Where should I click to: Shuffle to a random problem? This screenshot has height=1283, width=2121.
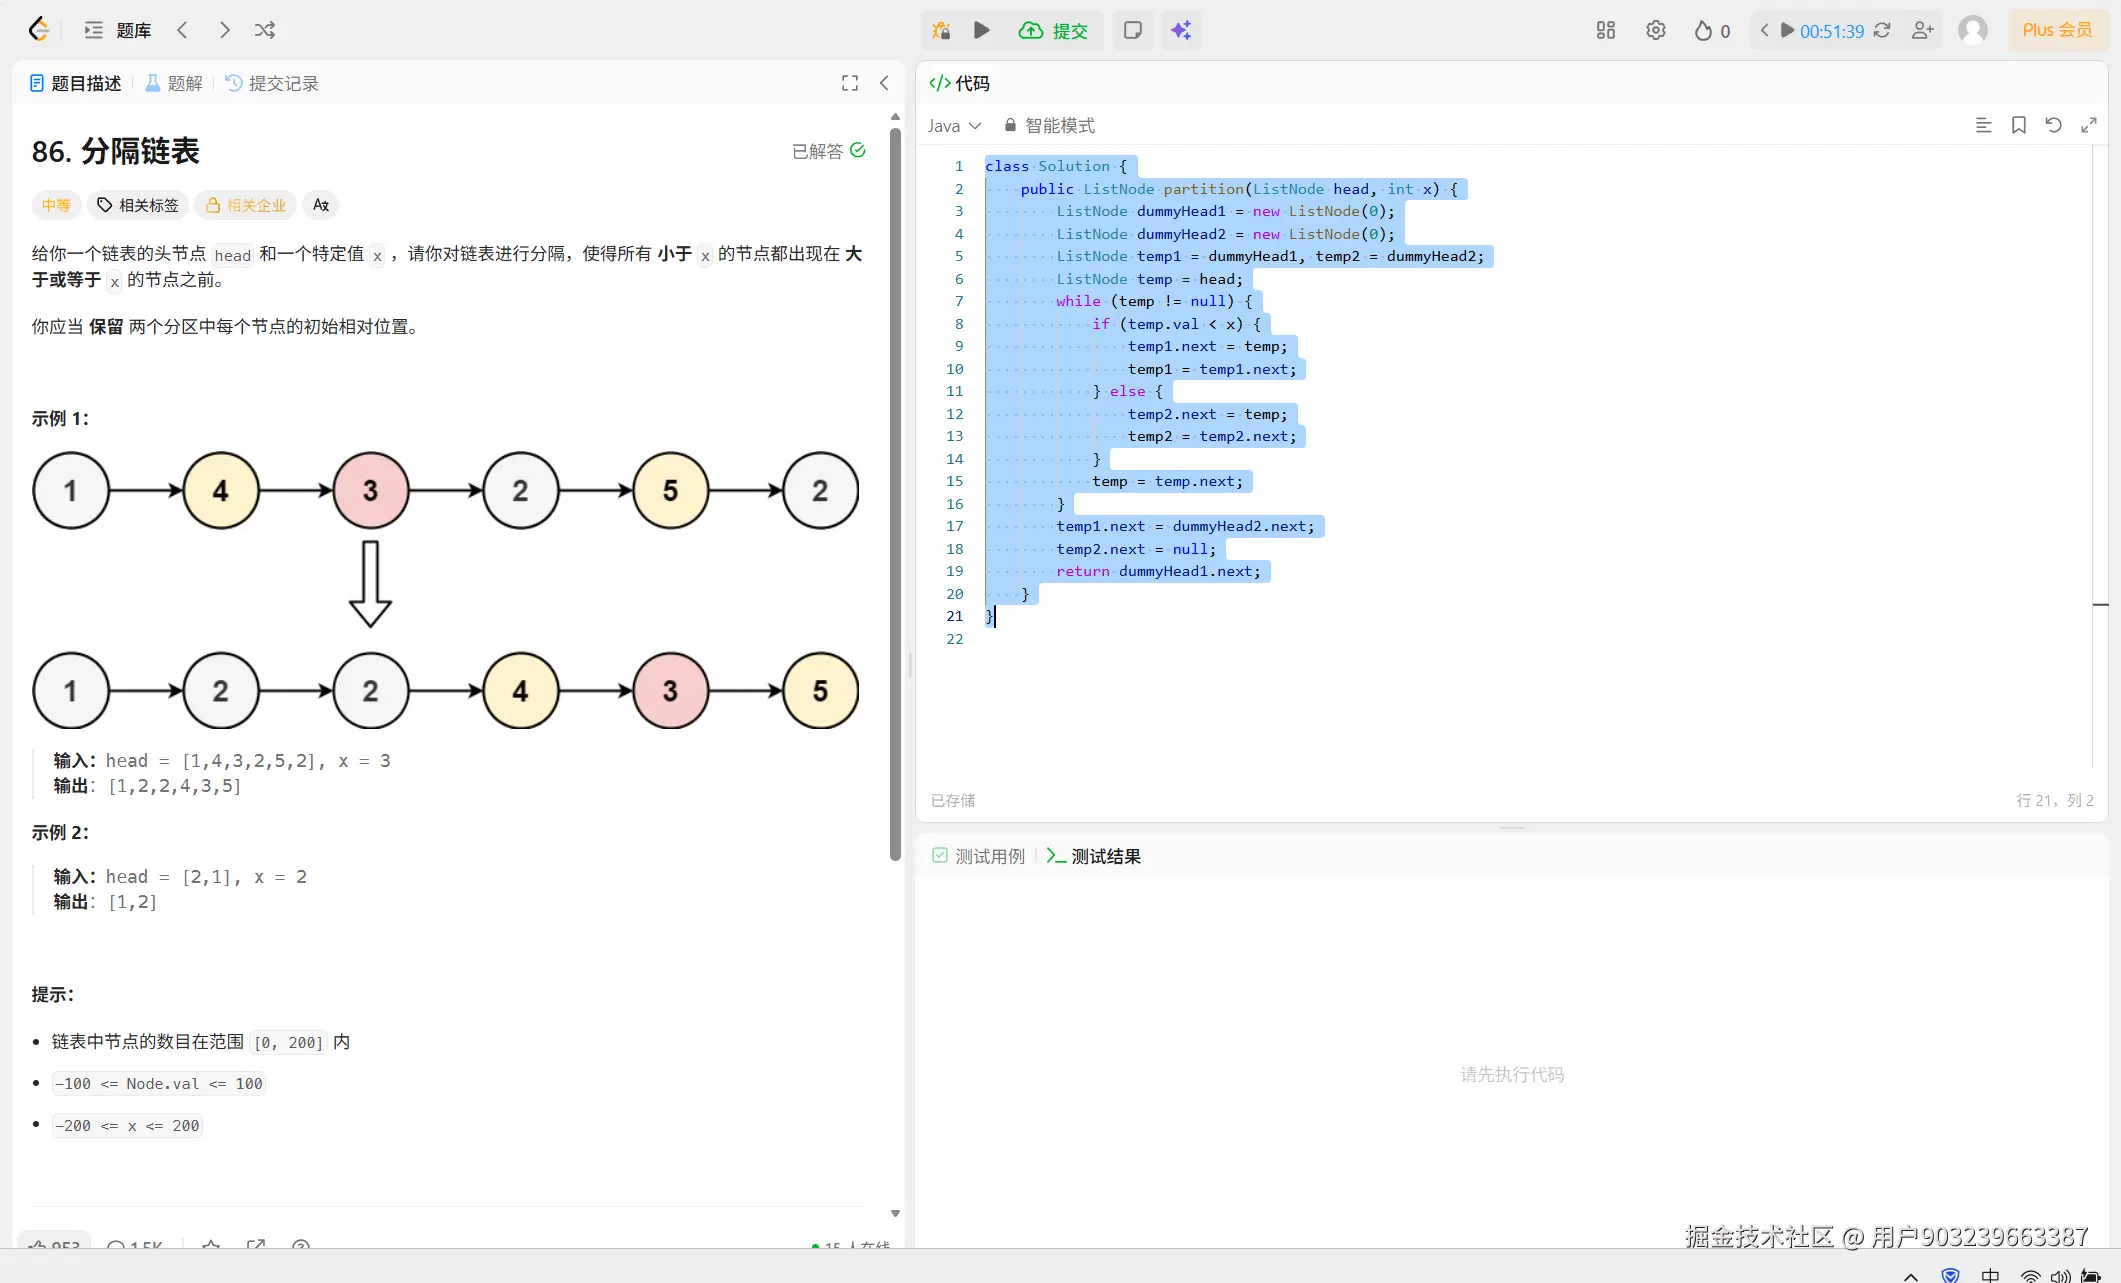(264, 30)
